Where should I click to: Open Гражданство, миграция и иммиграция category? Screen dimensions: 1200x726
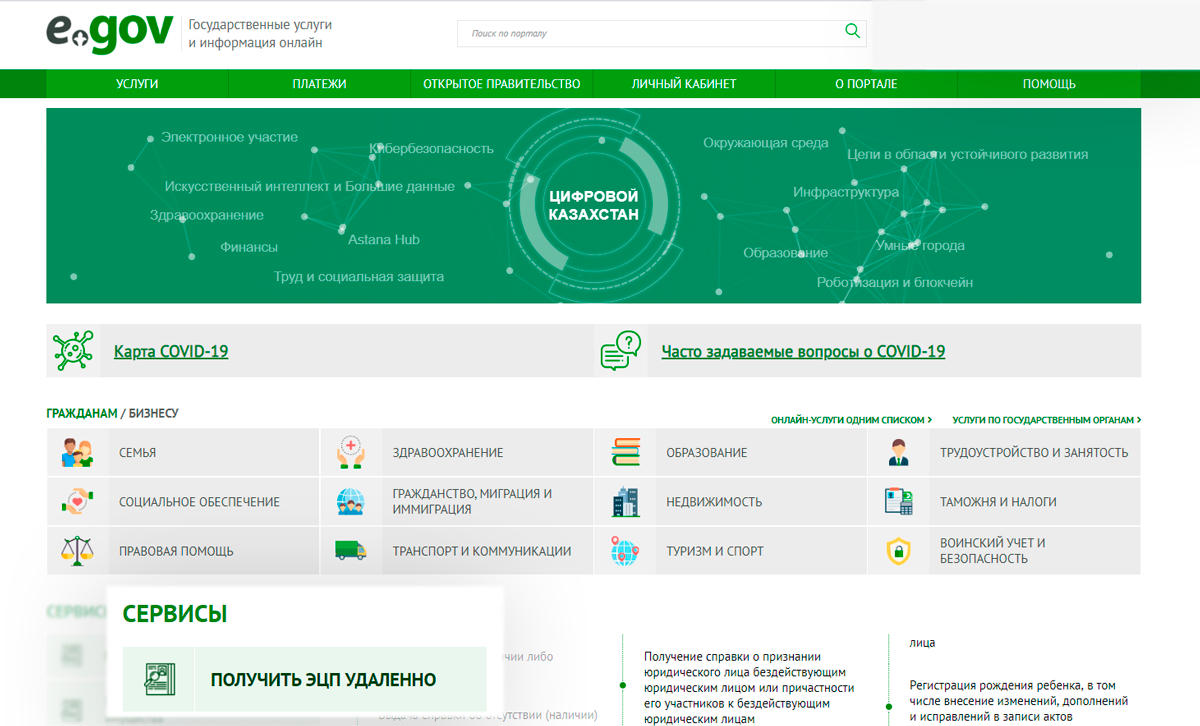(x=457, y=502)
